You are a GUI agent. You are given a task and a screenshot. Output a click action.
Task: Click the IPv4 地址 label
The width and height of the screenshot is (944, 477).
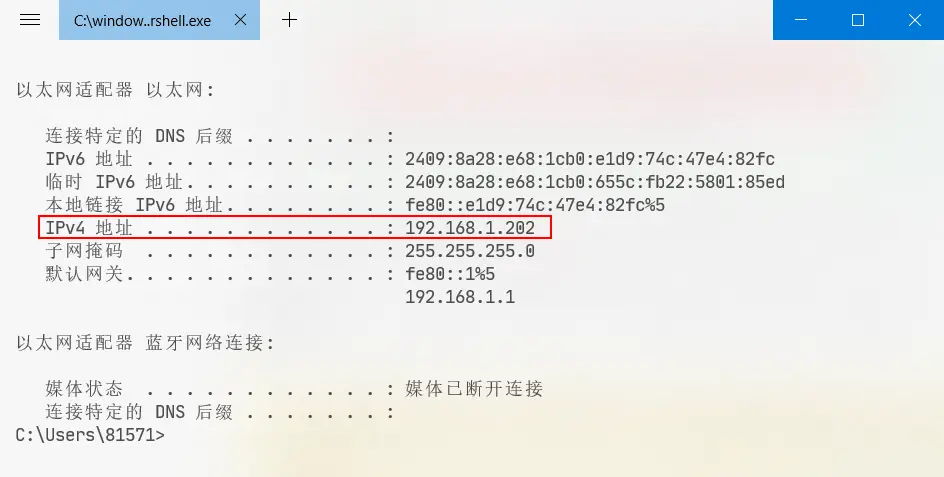[89, 228]
